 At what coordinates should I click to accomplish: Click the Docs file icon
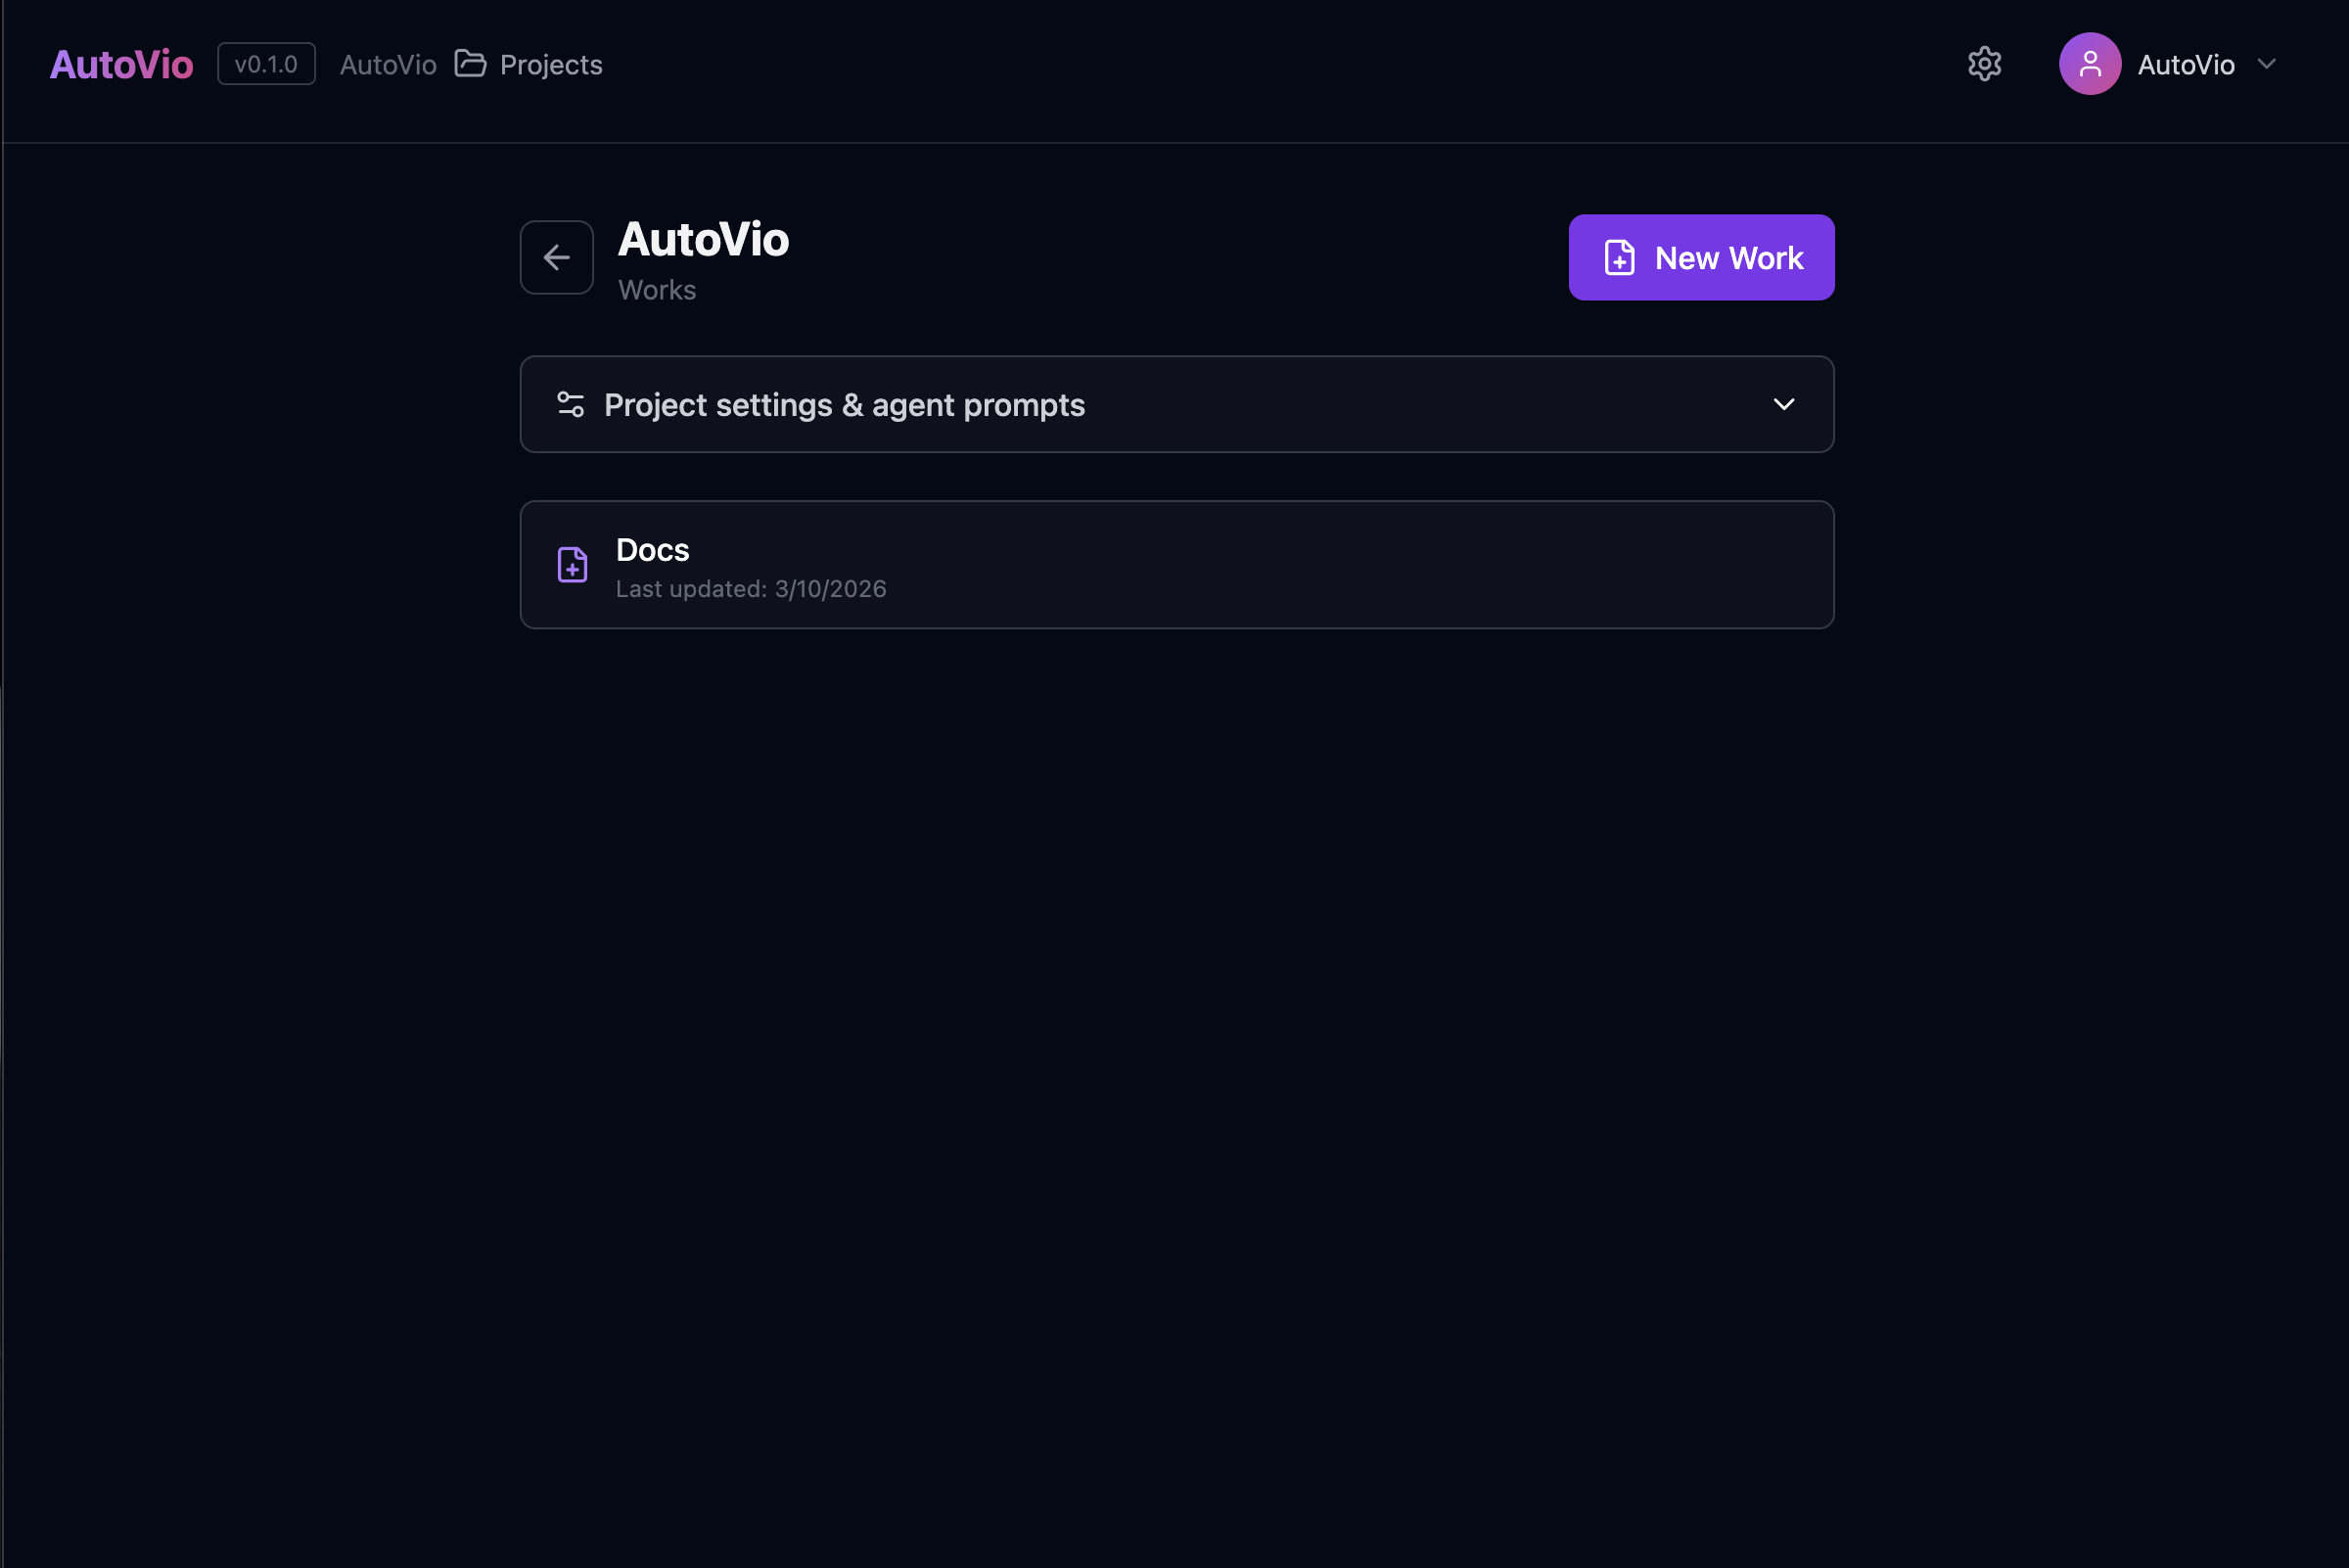point(572,565)
